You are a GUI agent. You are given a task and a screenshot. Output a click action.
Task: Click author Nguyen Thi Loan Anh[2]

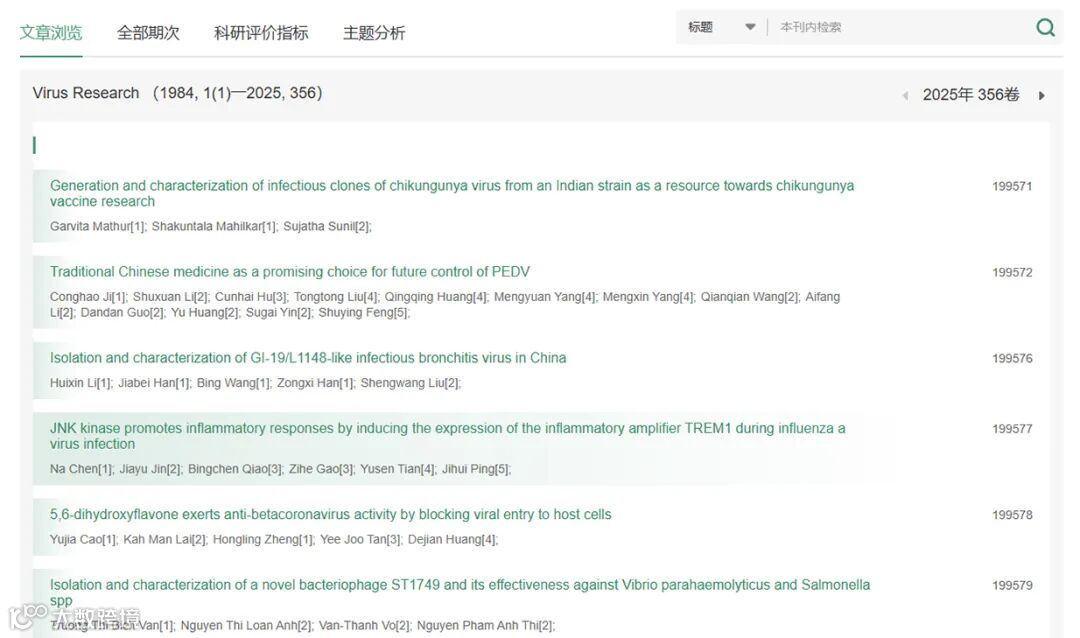(246, 626)
